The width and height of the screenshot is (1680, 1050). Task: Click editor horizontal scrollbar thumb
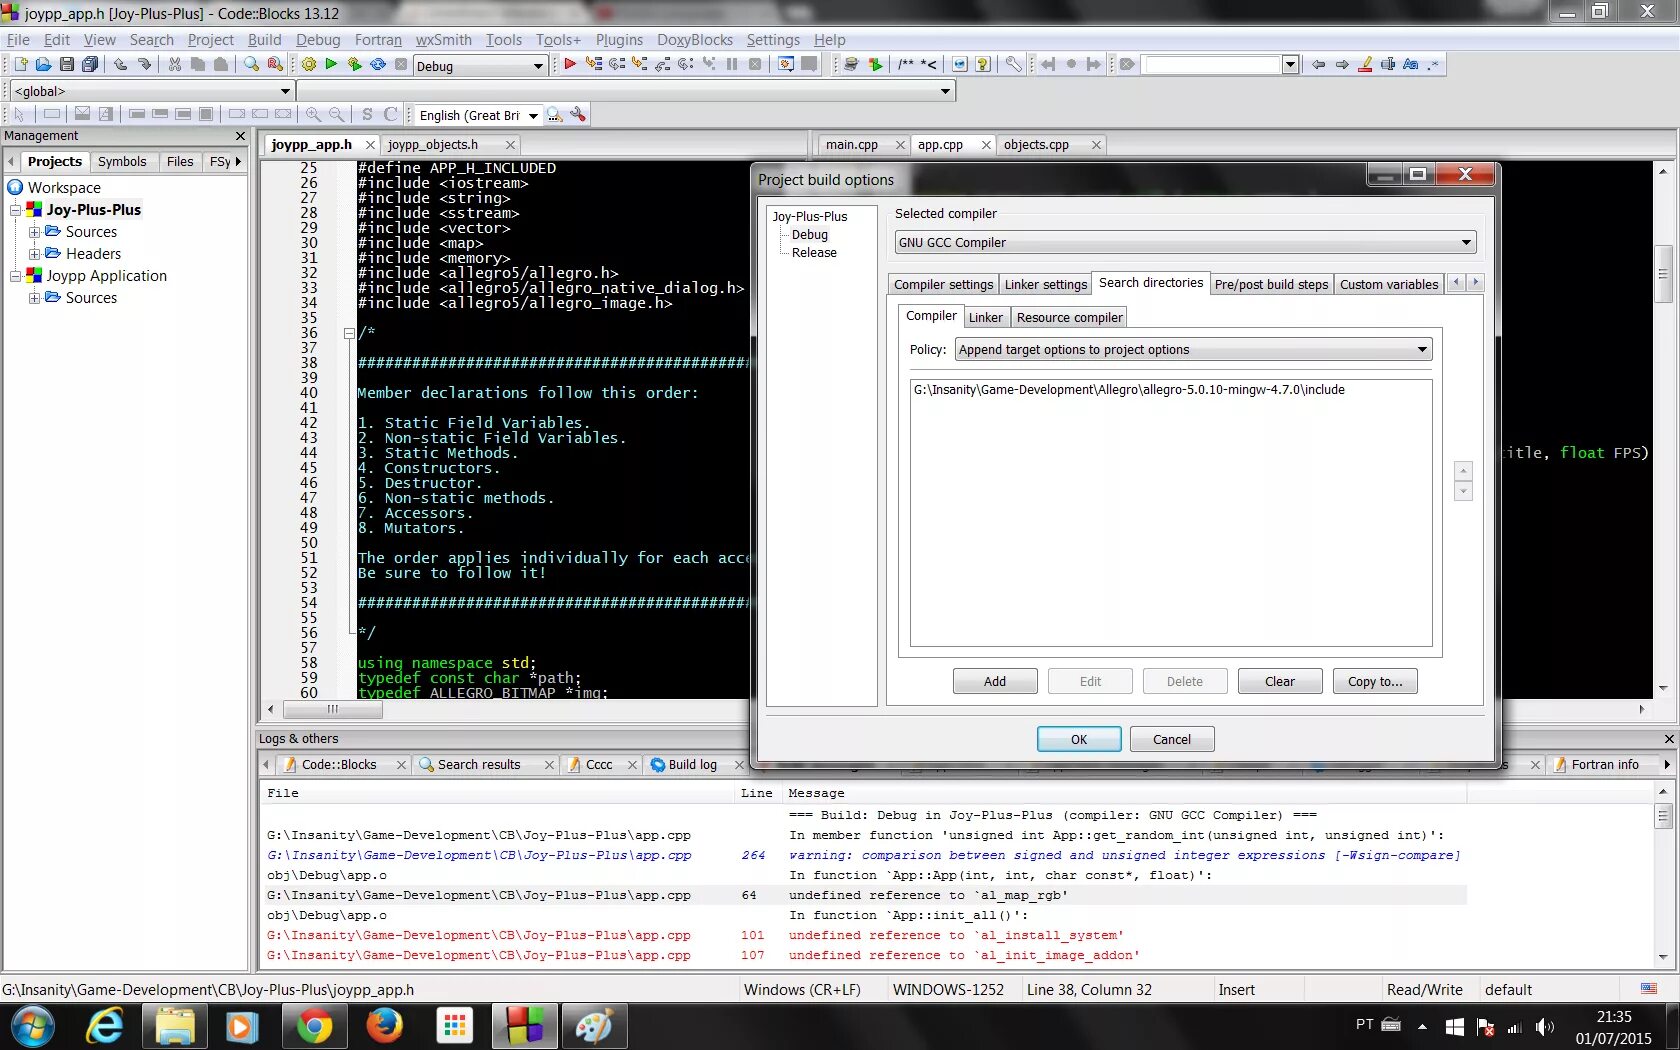[x=332, y=709]
